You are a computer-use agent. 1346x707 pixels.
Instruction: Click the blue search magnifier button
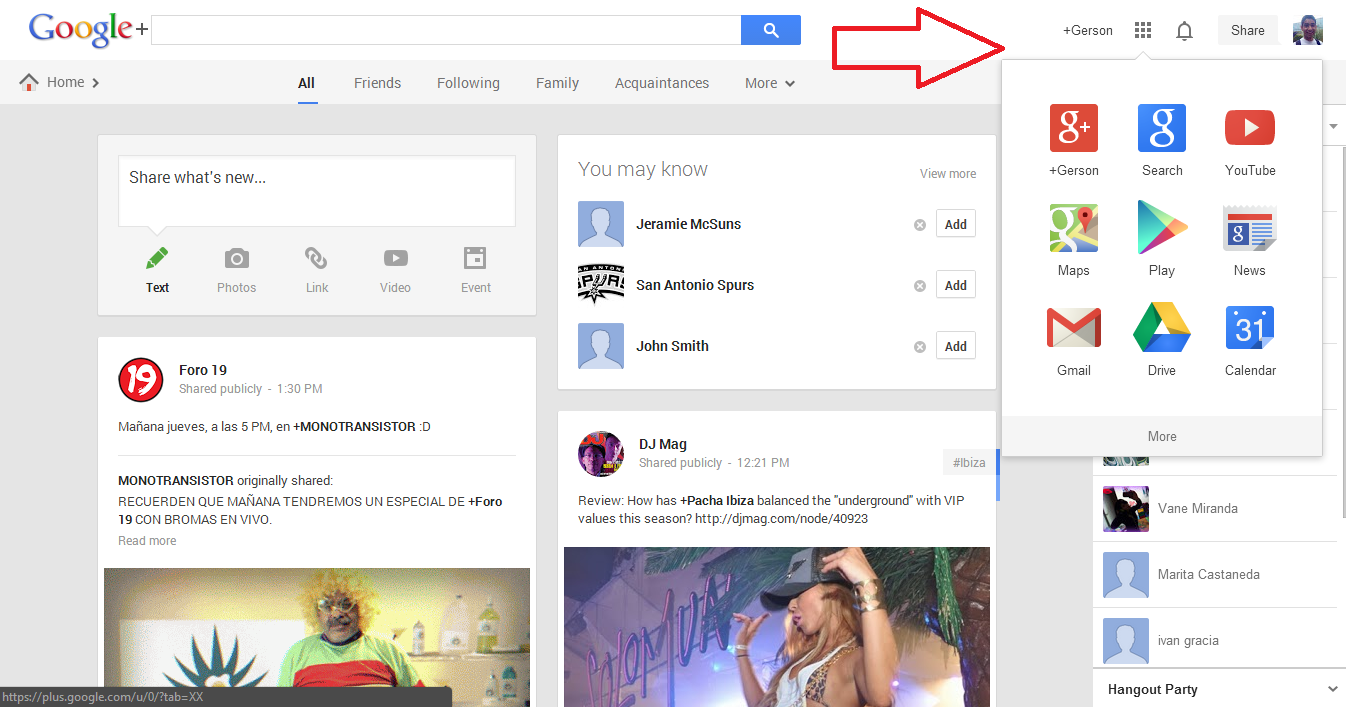[771, 30]
